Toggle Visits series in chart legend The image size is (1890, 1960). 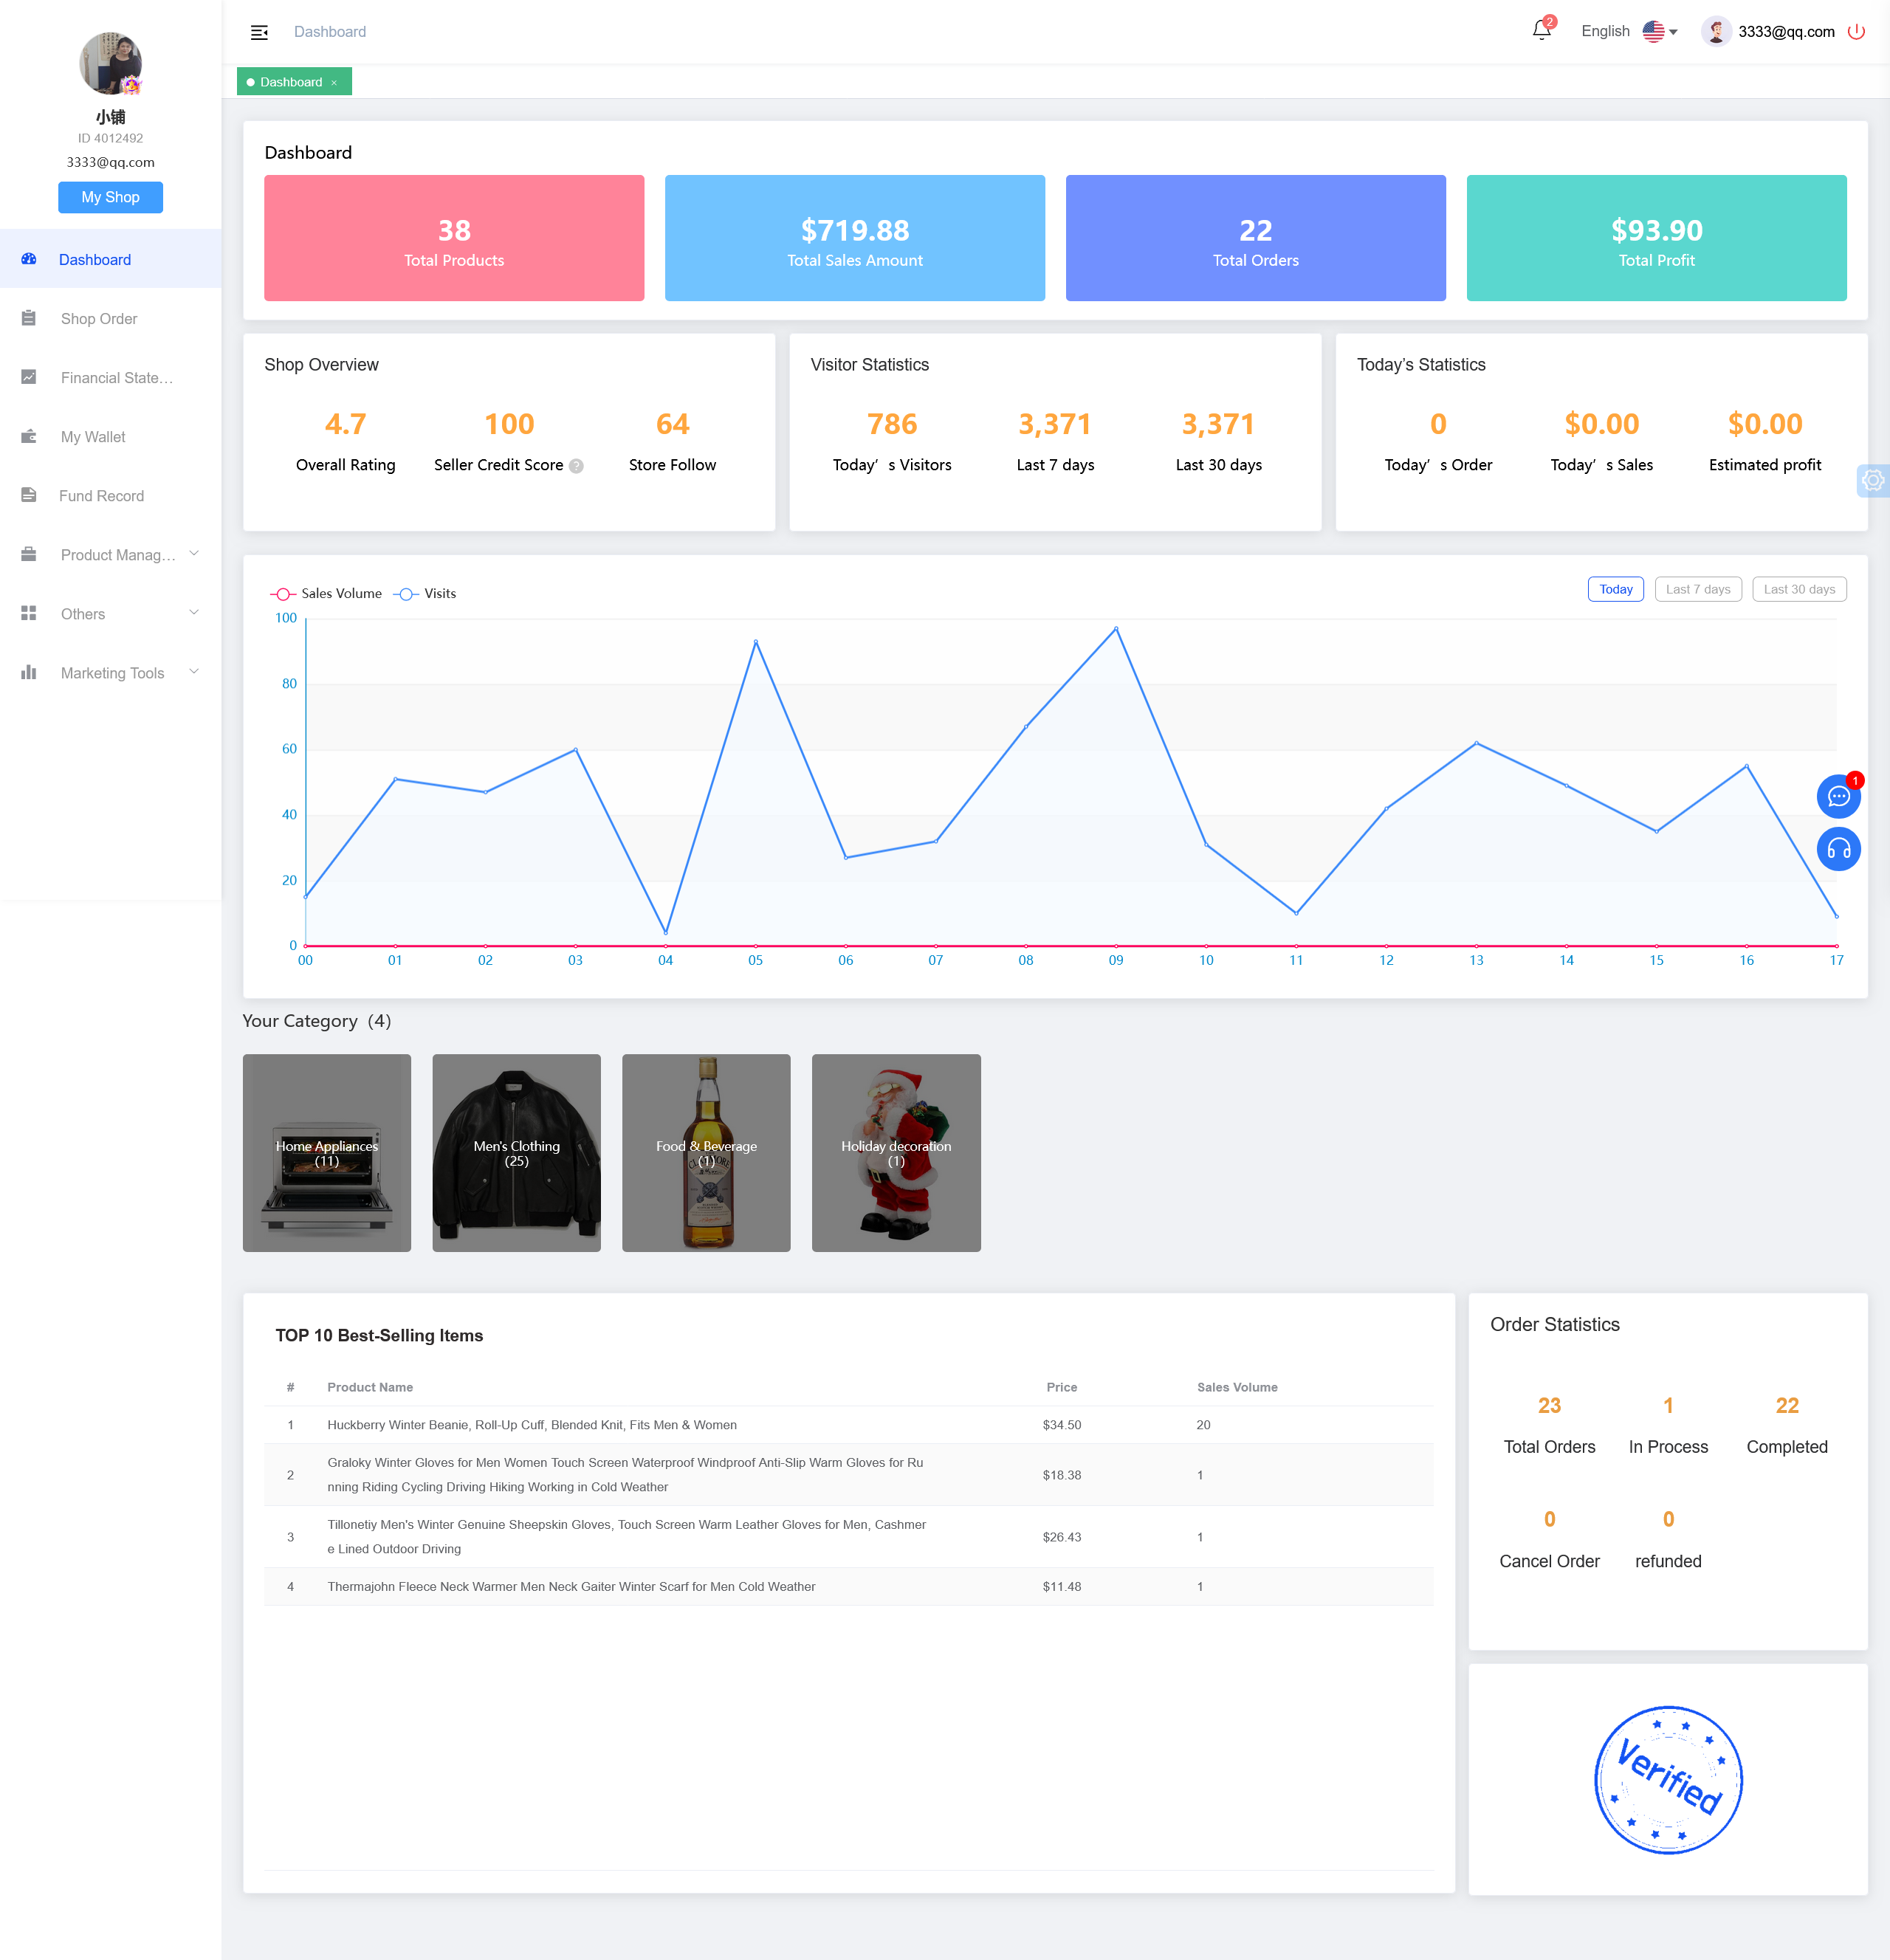click(426, 594)
